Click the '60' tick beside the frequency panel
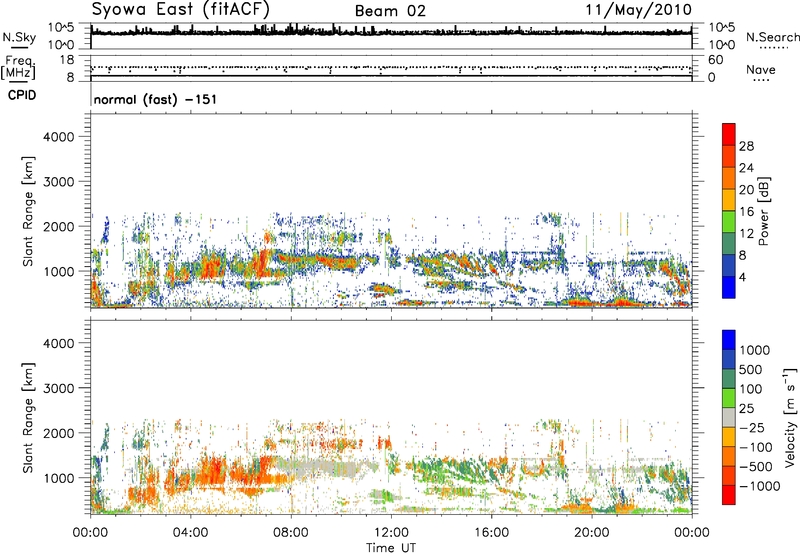This screenshot has height=554, width=800. pos(715,60)
